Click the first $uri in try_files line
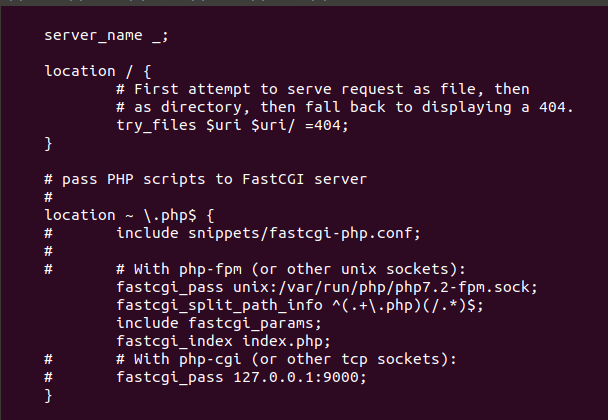 [227, 125]
